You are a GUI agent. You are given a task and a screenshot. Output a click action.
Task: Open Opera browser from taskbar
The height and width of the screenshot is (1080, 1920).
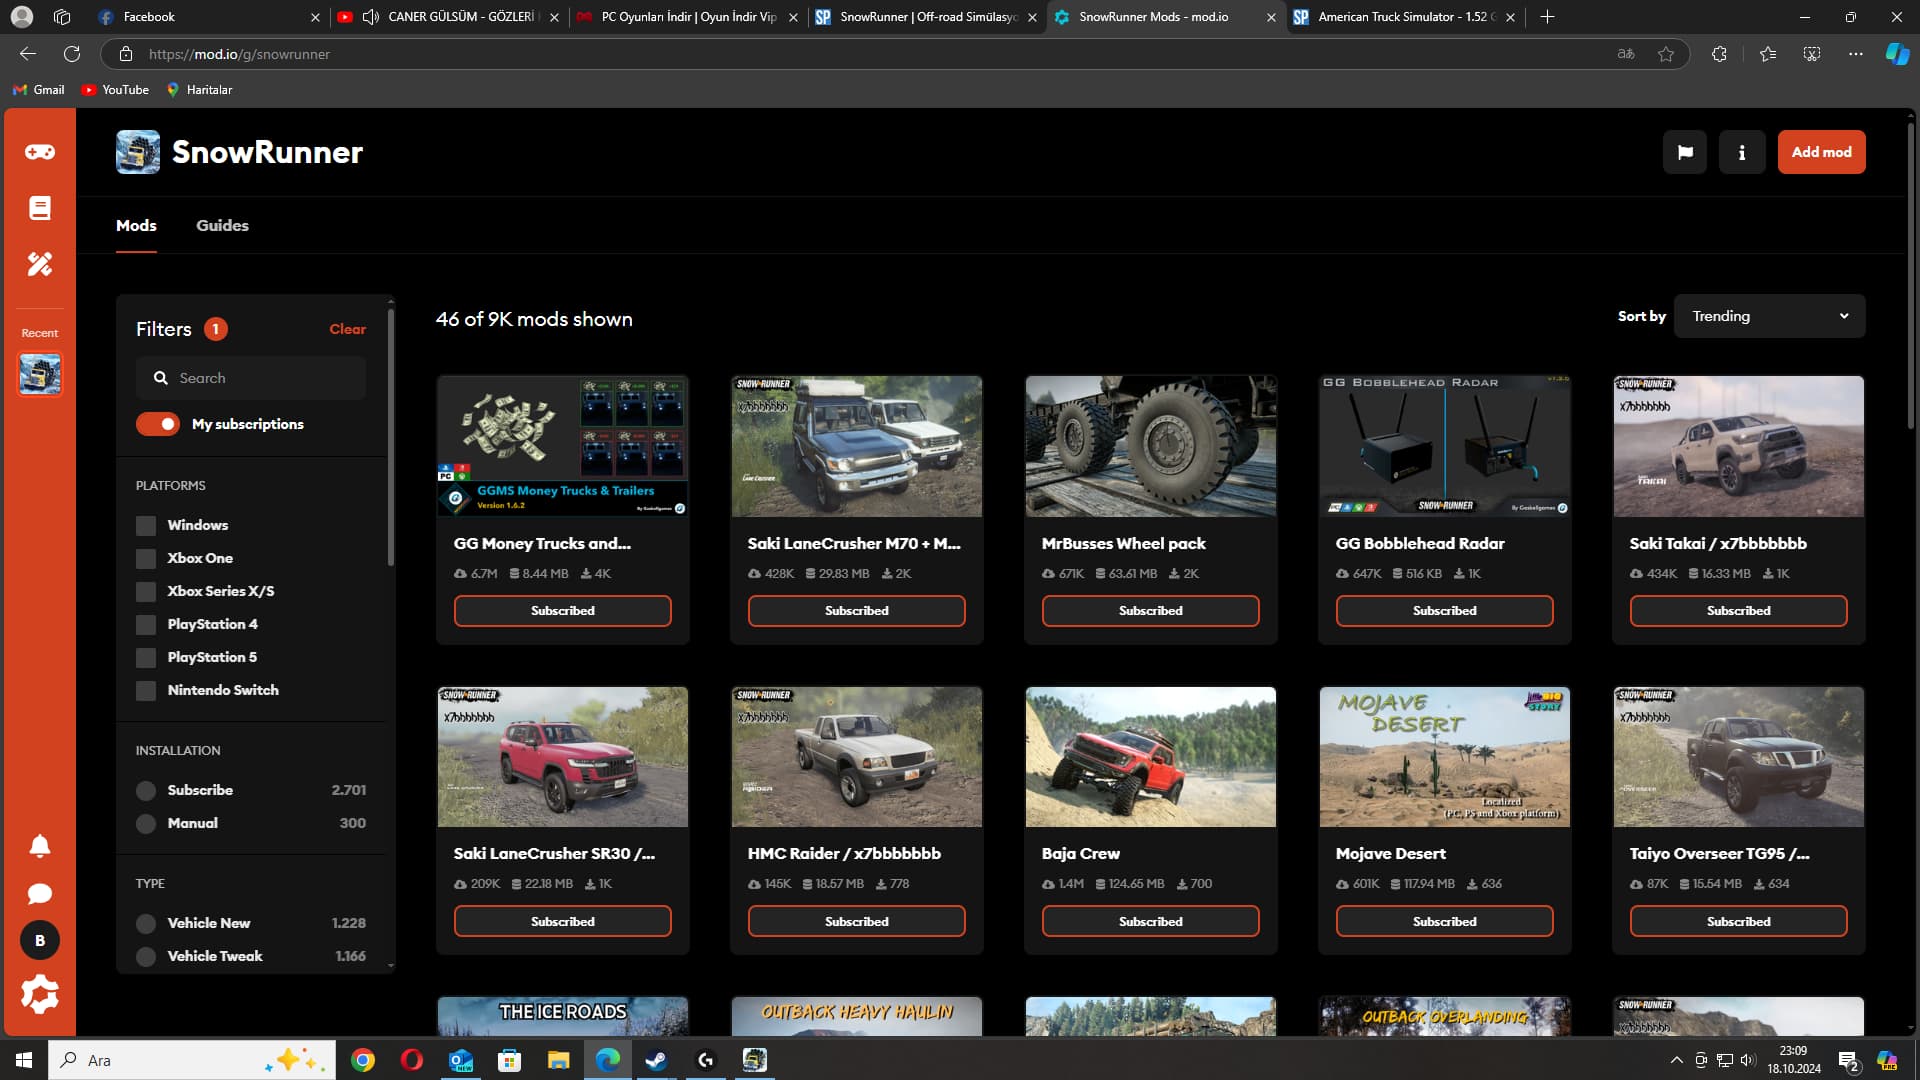(411, 1060)
